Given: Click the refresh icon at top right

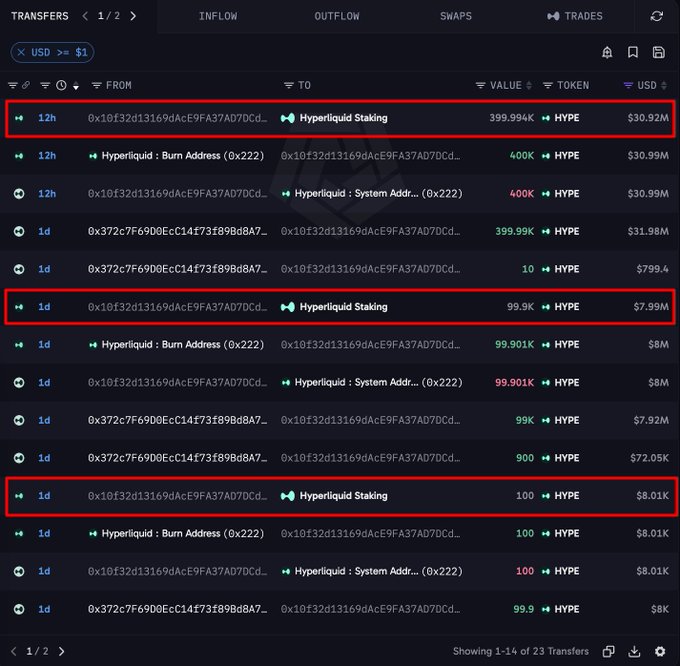Looking at the screenshot, I should 657,16.
